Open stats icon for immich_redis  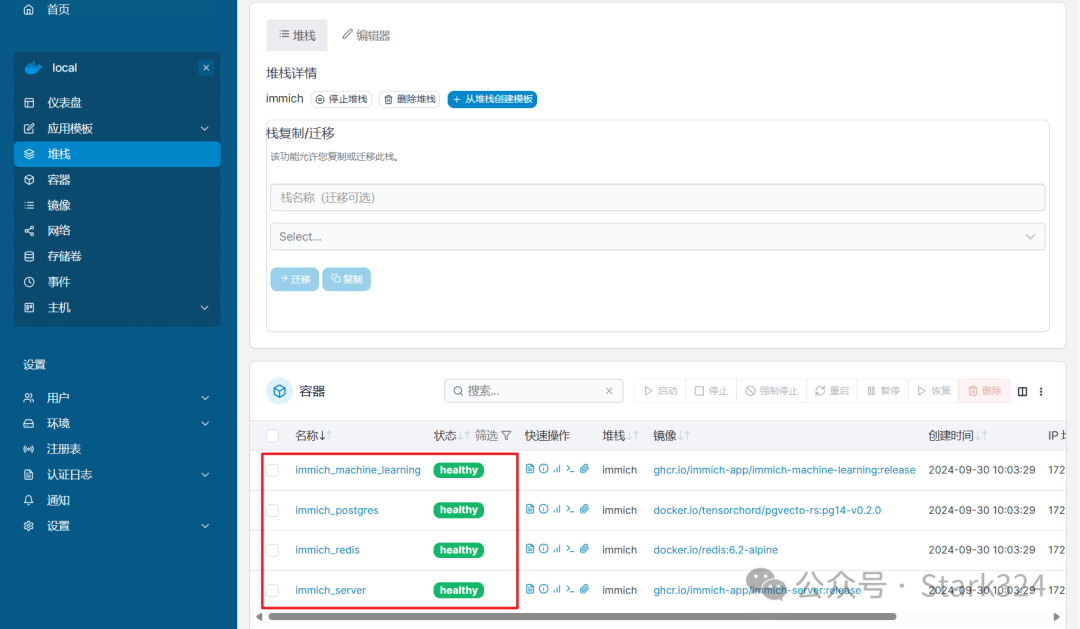pyautogui.click(x=557, y=549)
